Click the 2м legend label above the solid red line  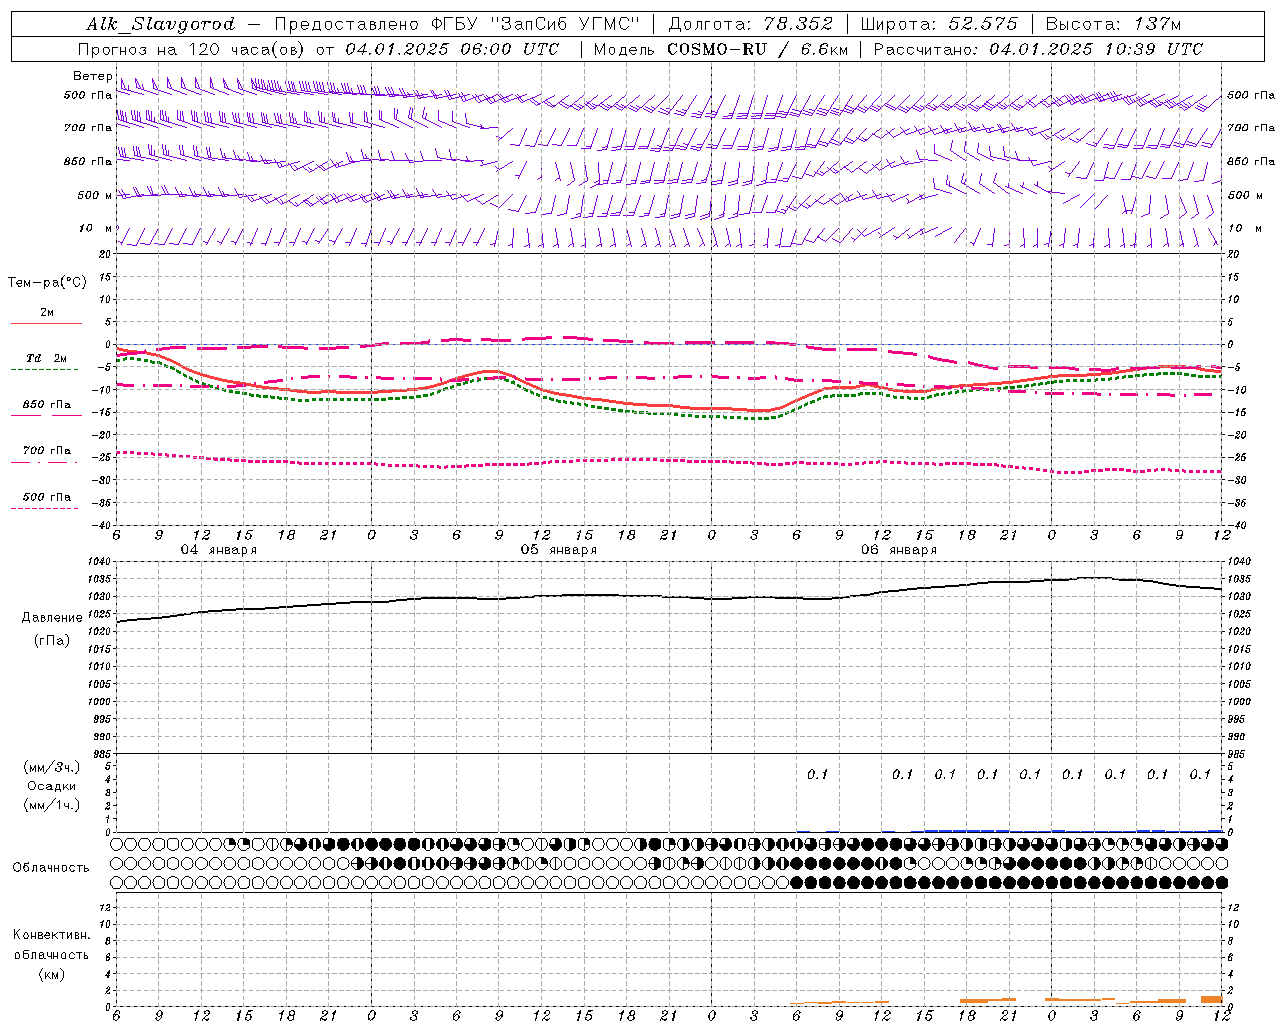(x=47, y=313)
